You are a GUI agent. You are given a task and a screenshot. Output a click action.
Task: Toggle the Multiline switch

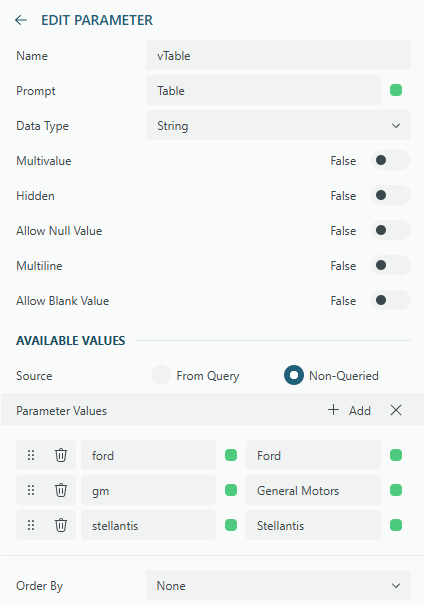click(x=390, y=265)
